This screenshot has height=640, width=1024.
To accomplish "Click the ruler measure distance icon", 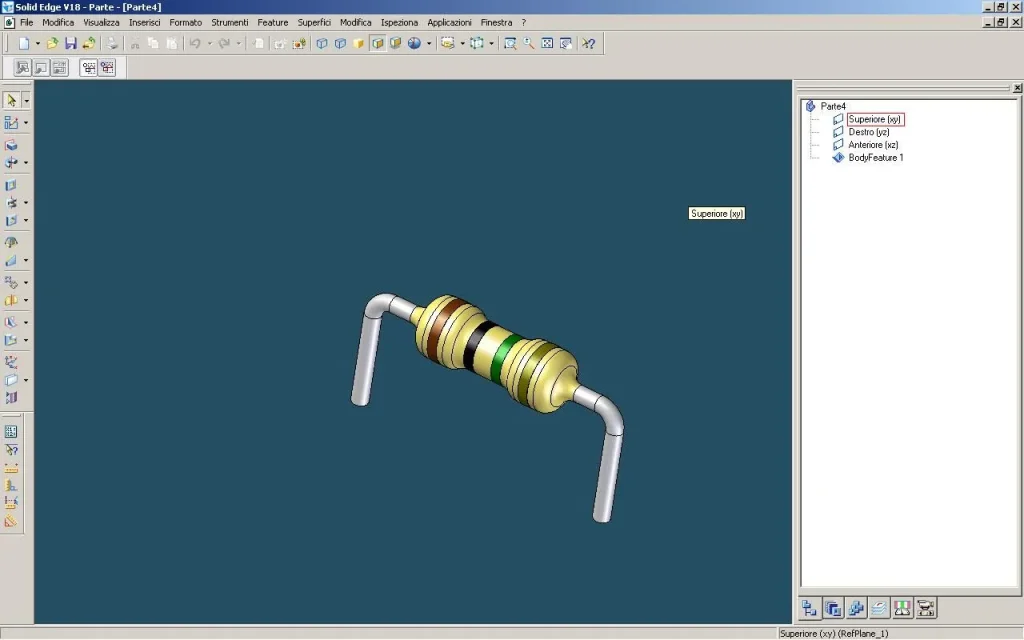I will (x=11, y=468).
